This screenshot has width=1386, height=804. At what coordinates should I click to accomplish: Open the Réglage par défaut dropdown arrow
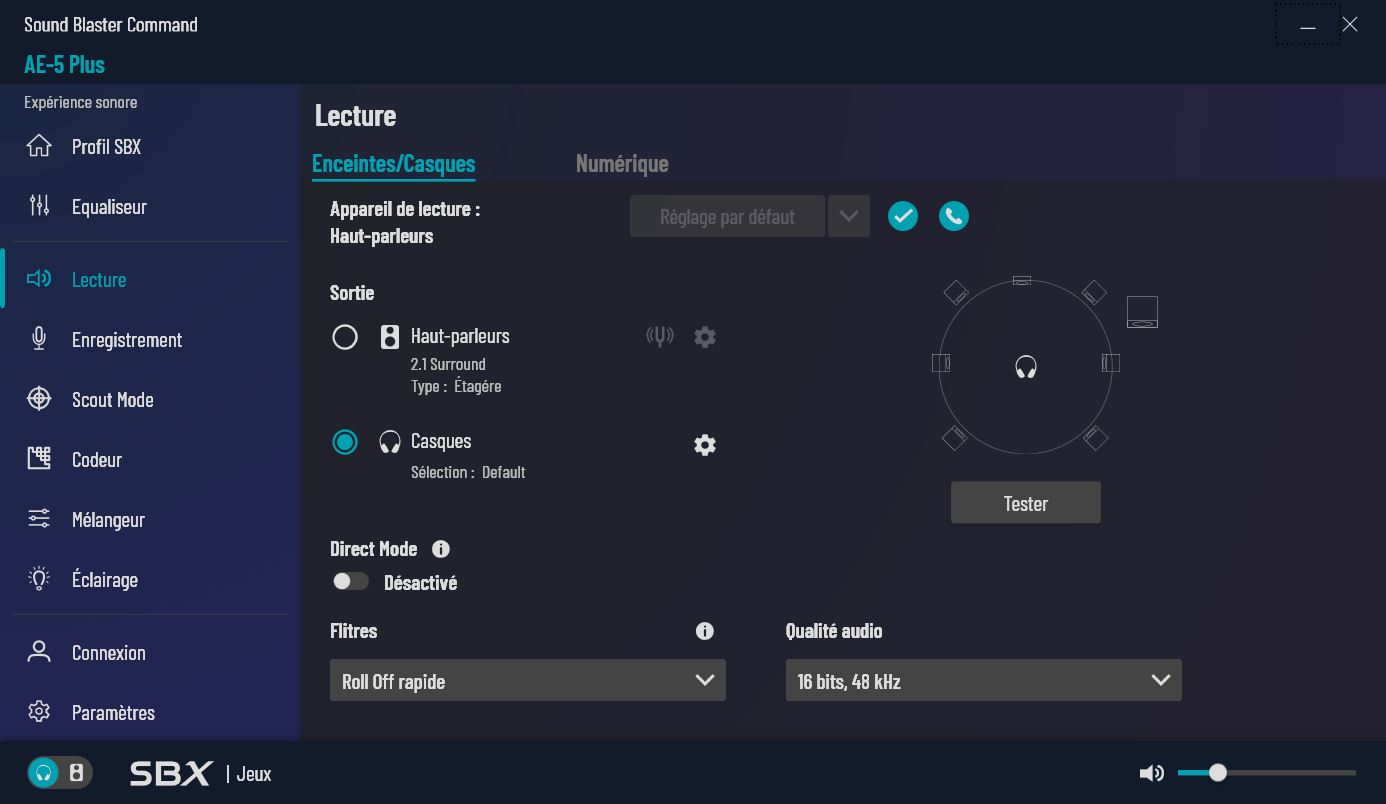tap(849, 216)
